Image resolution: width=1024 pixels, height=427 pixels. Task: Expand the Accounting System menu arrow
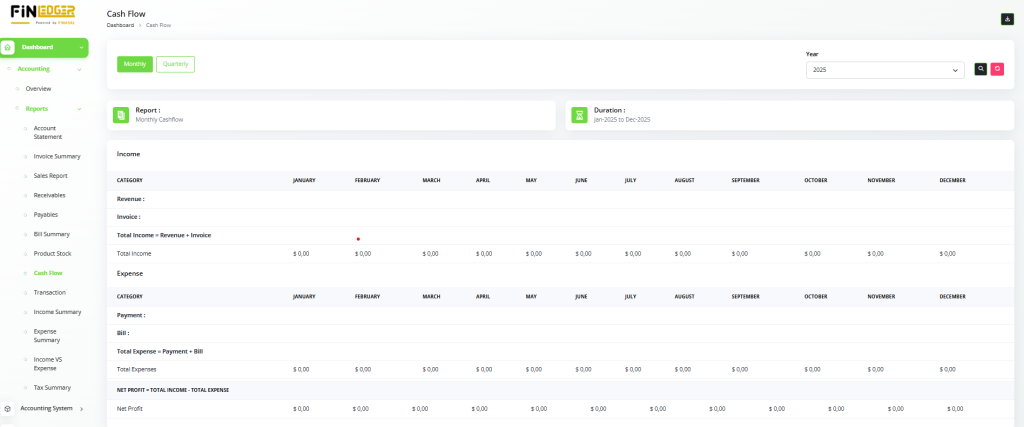tap(81, 409)
